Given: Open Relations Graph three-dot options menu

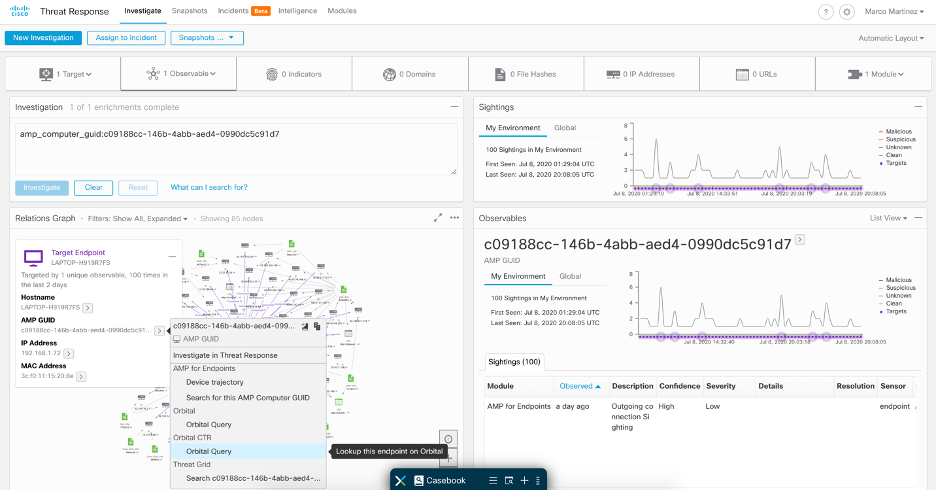Looking at the screenshot, I should point(454,217).
